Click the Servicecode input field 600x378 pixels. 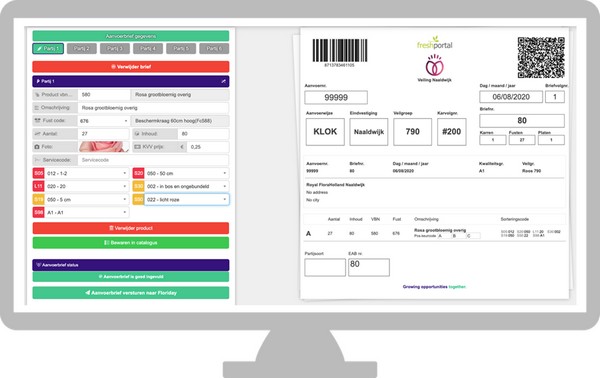pyautogui.click(x=153, y=160)
